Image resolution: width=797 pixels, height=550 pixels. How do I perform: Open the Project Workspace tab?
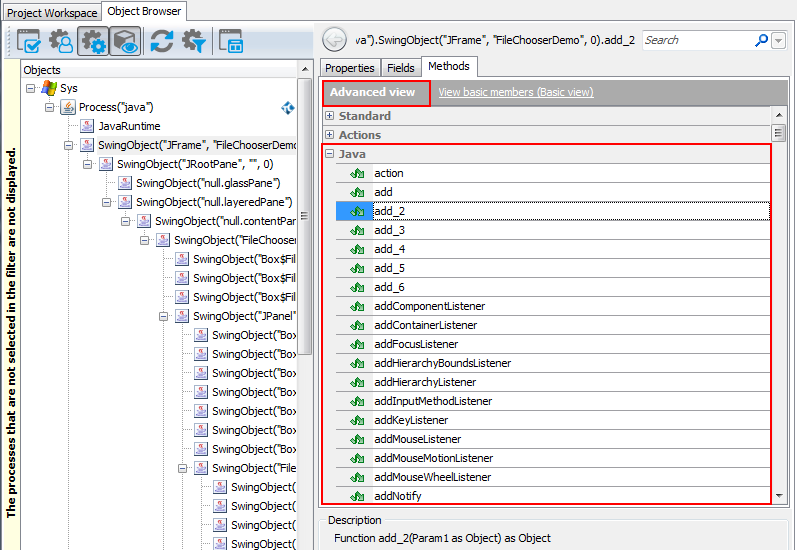point(52,12)
